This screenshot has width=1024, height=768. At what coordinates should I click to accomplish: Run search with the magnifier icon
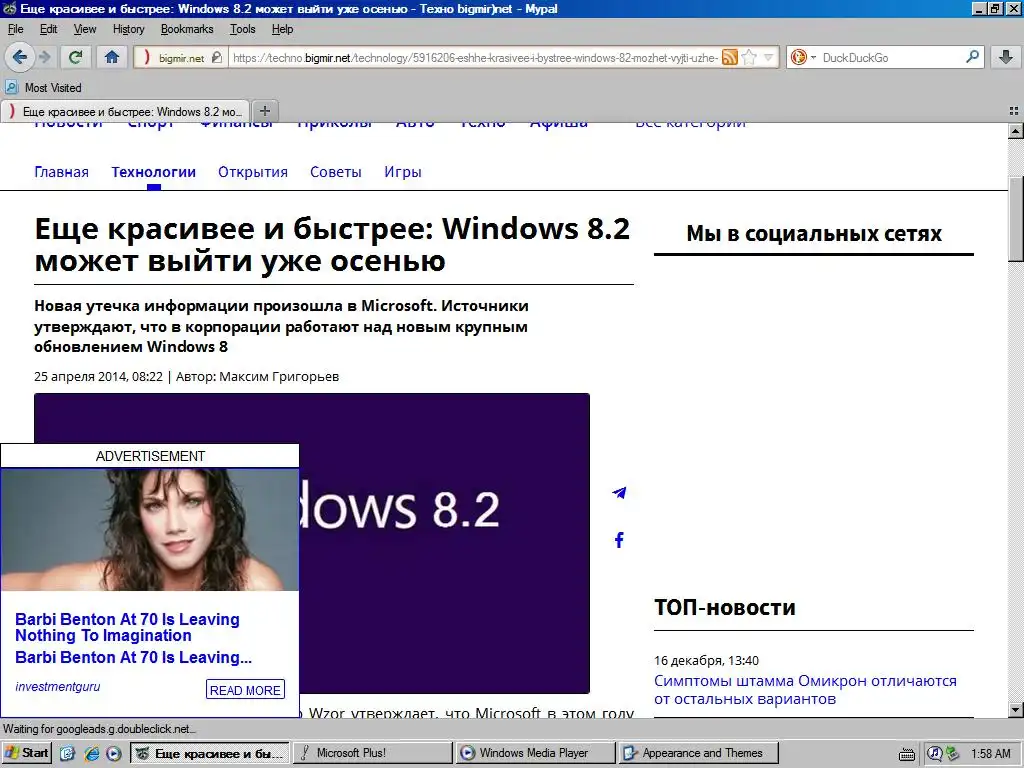972,57
